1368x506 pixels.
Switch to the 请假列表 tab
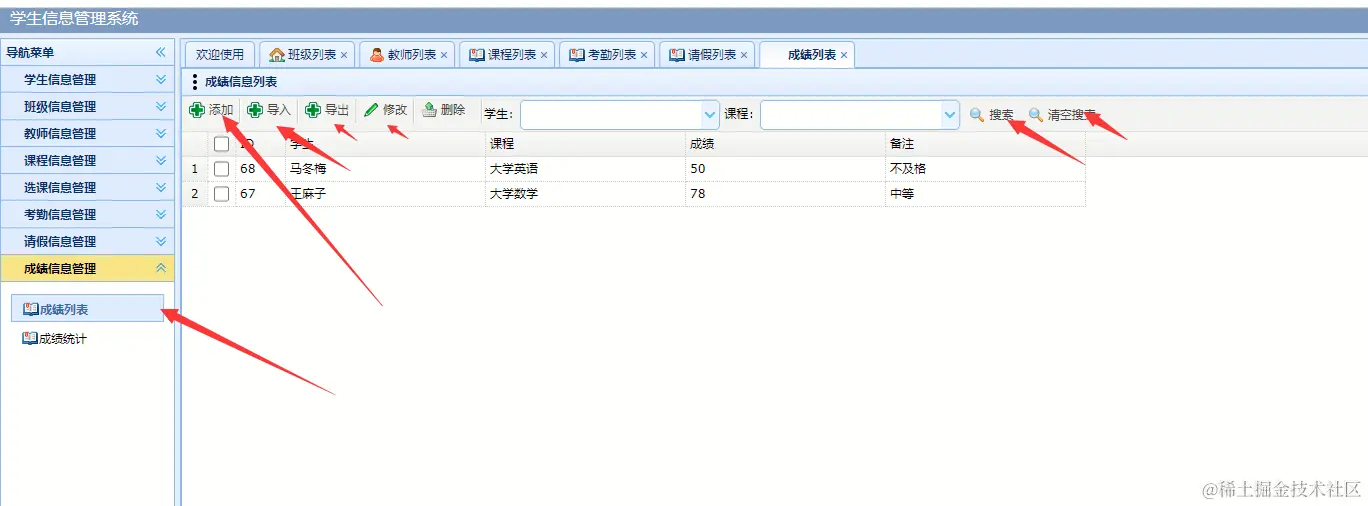pos(707,55)
